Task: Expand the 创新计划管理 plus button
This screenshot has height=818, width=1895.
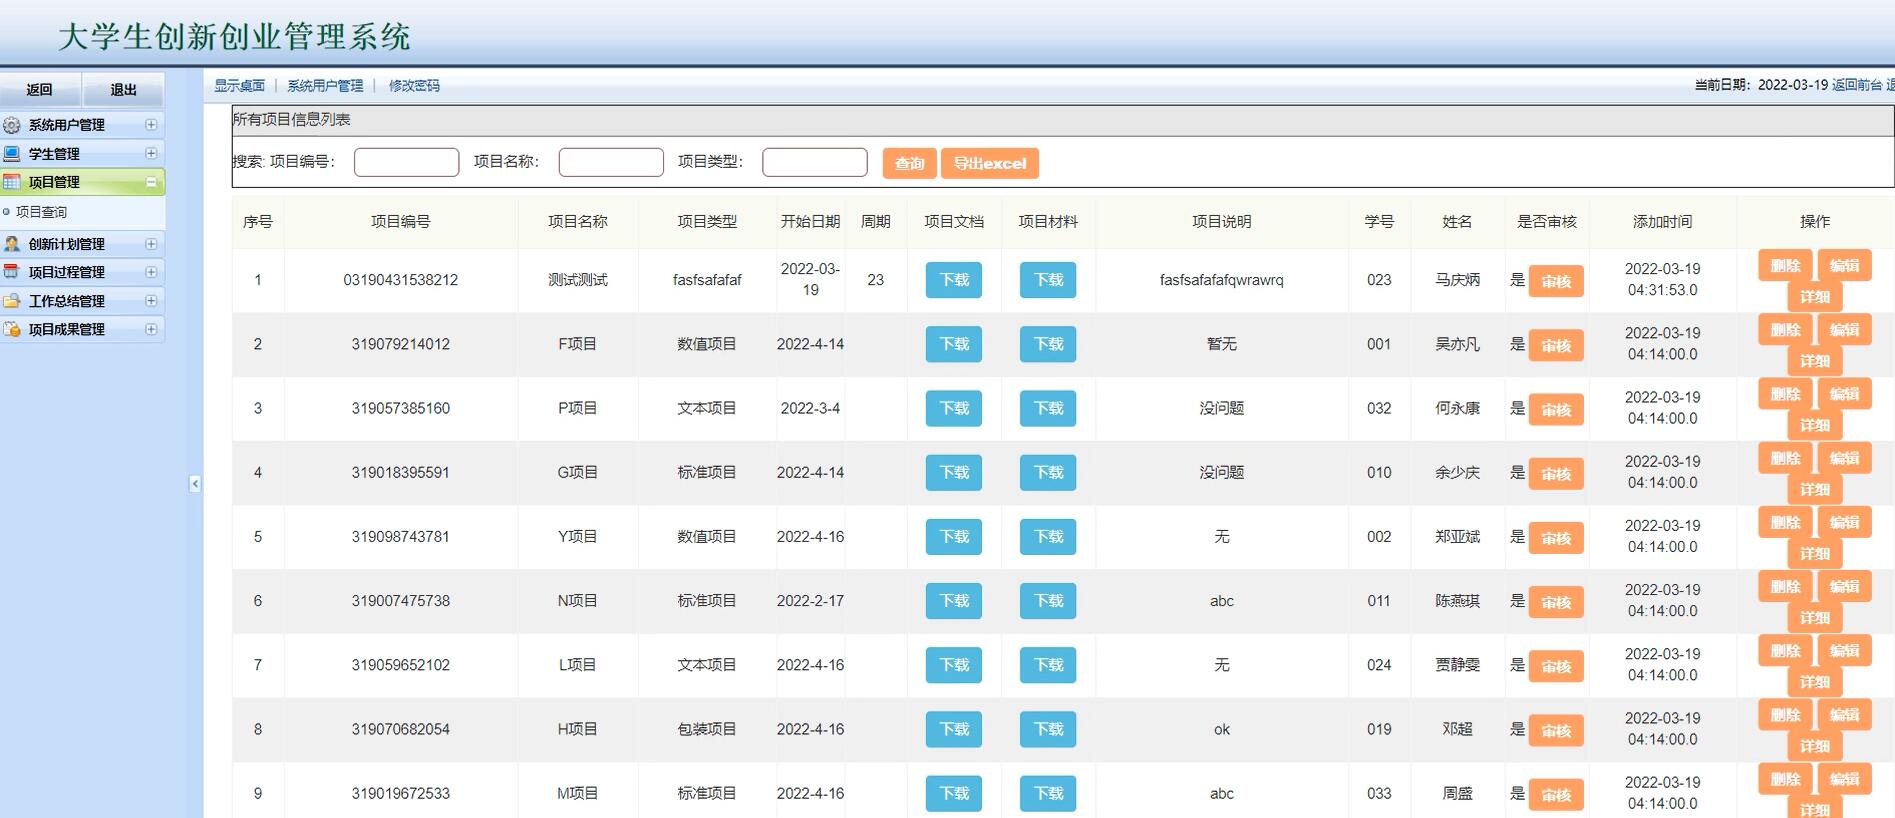Action: (151, 244)
